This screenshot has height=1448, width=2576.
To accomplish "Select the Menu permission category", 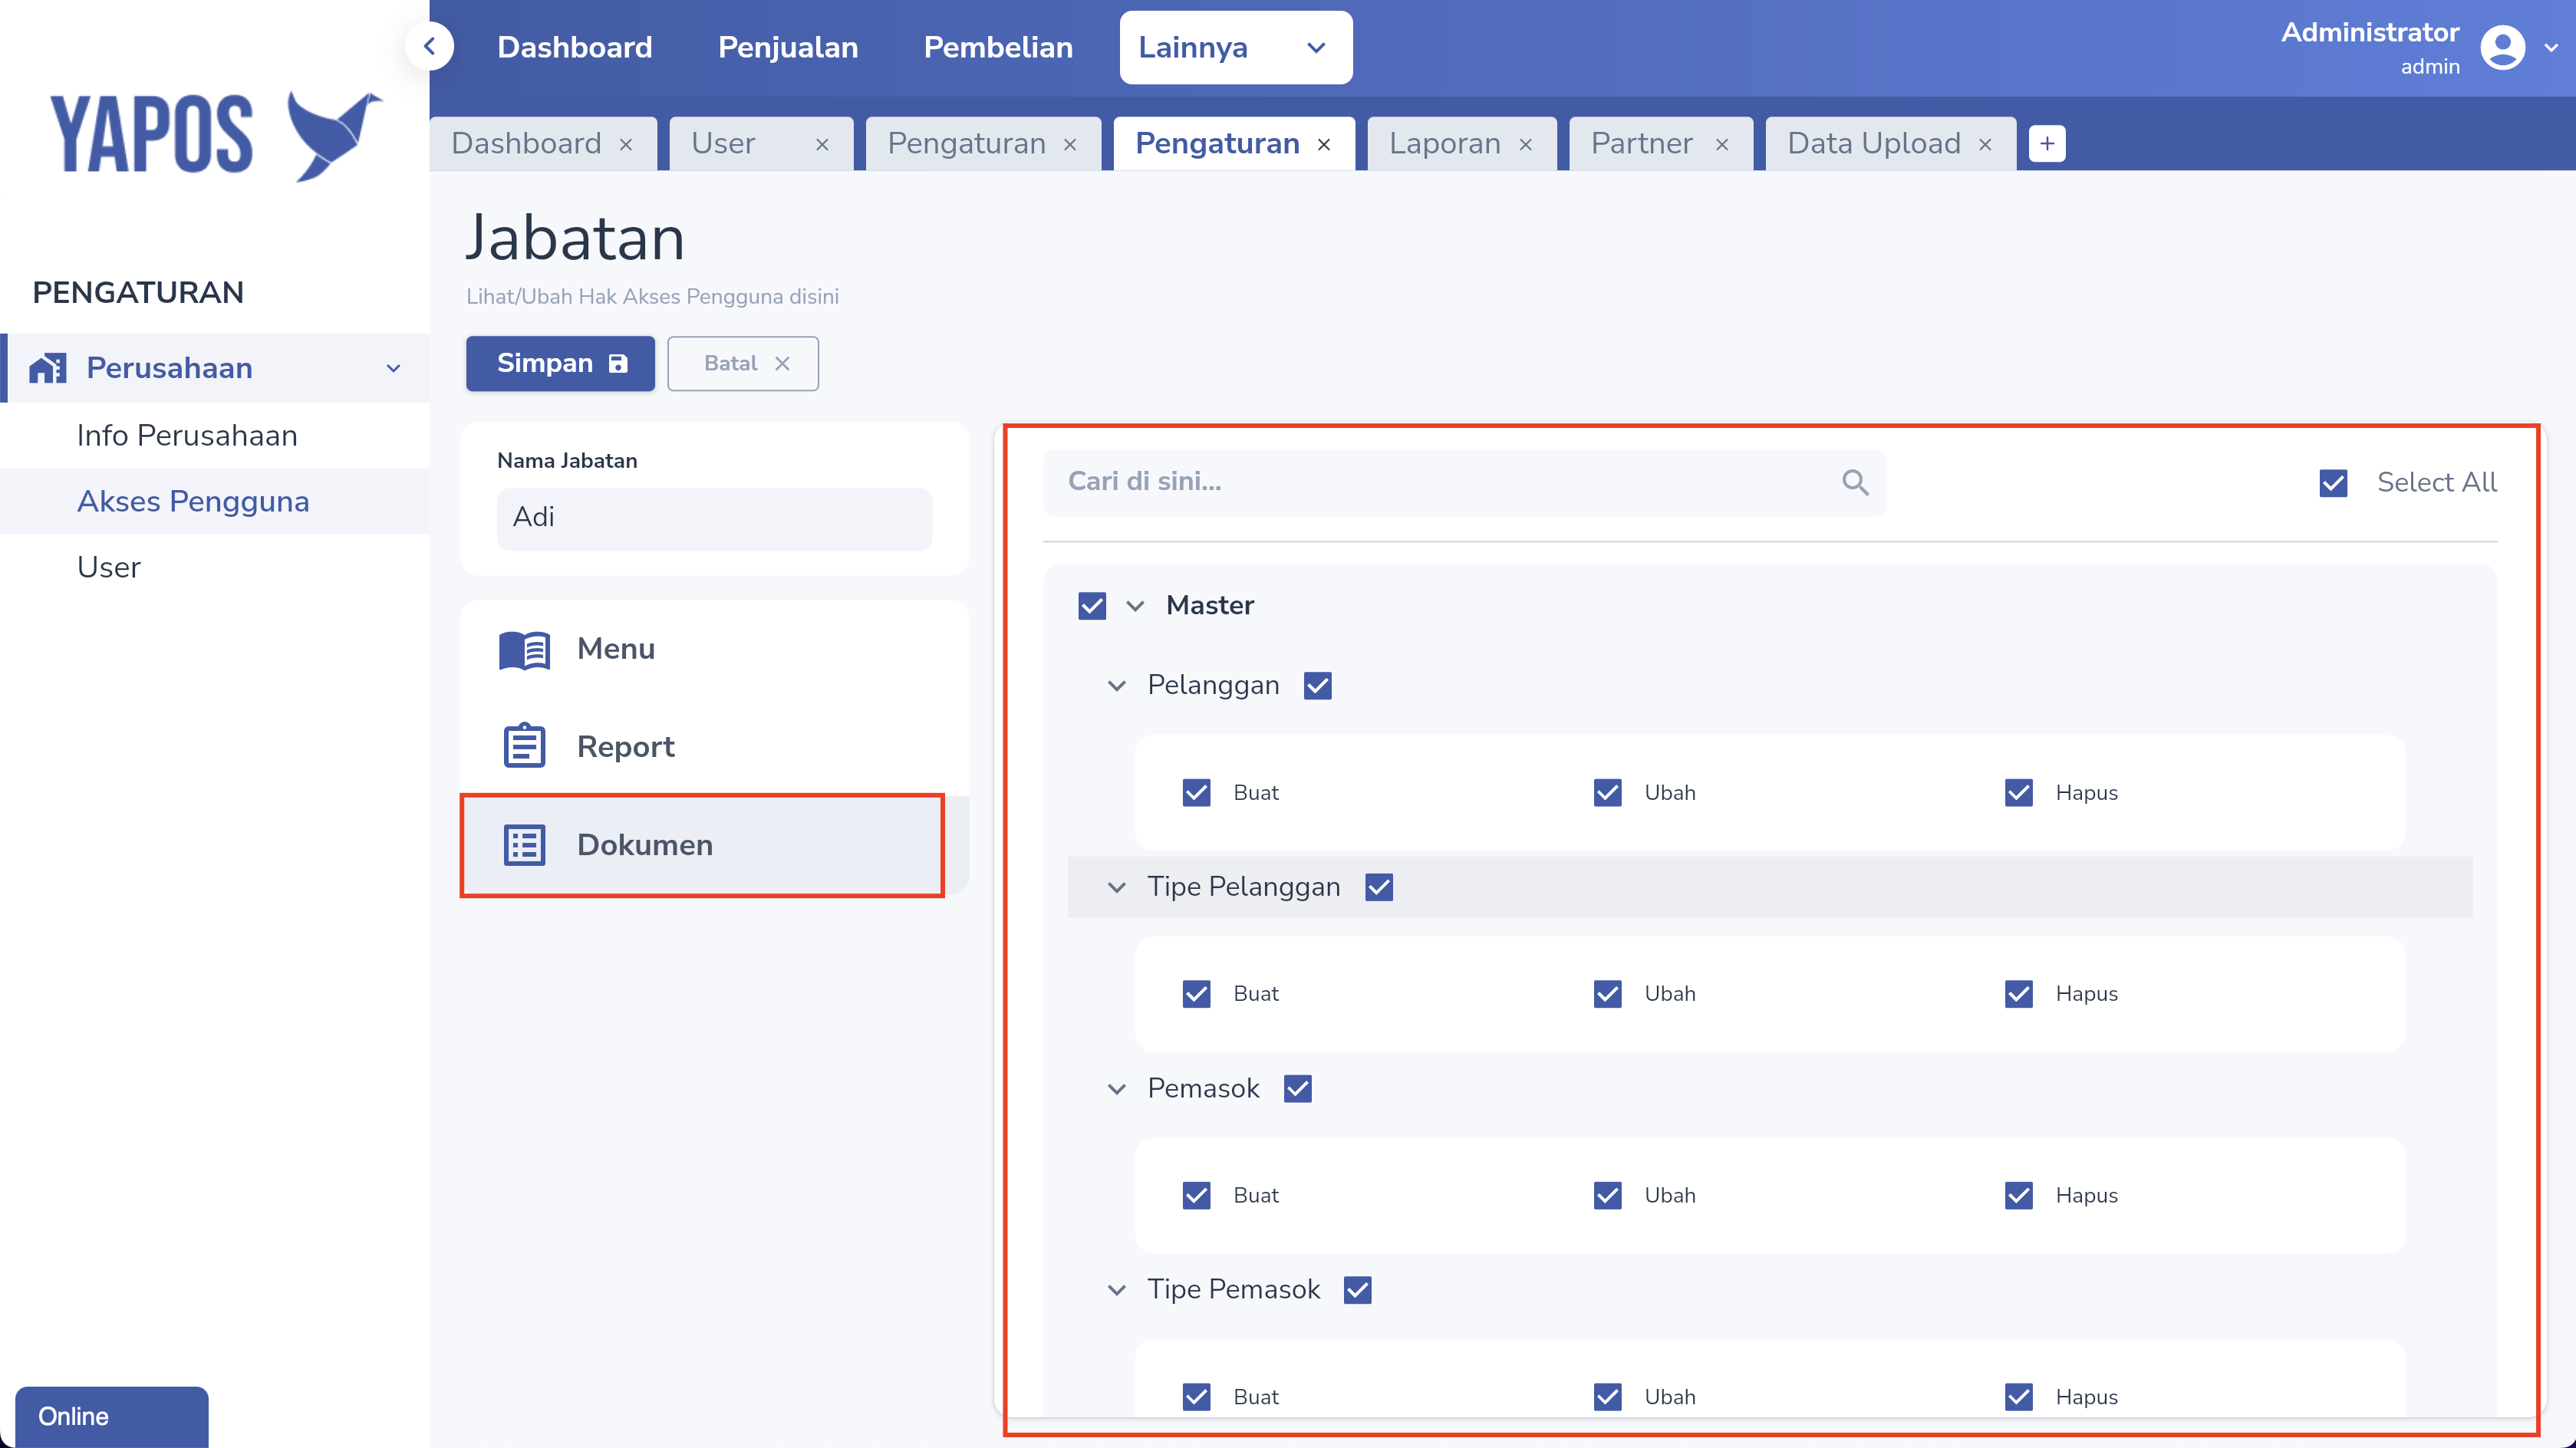I will pyautogui.click(x=714, y=649).
